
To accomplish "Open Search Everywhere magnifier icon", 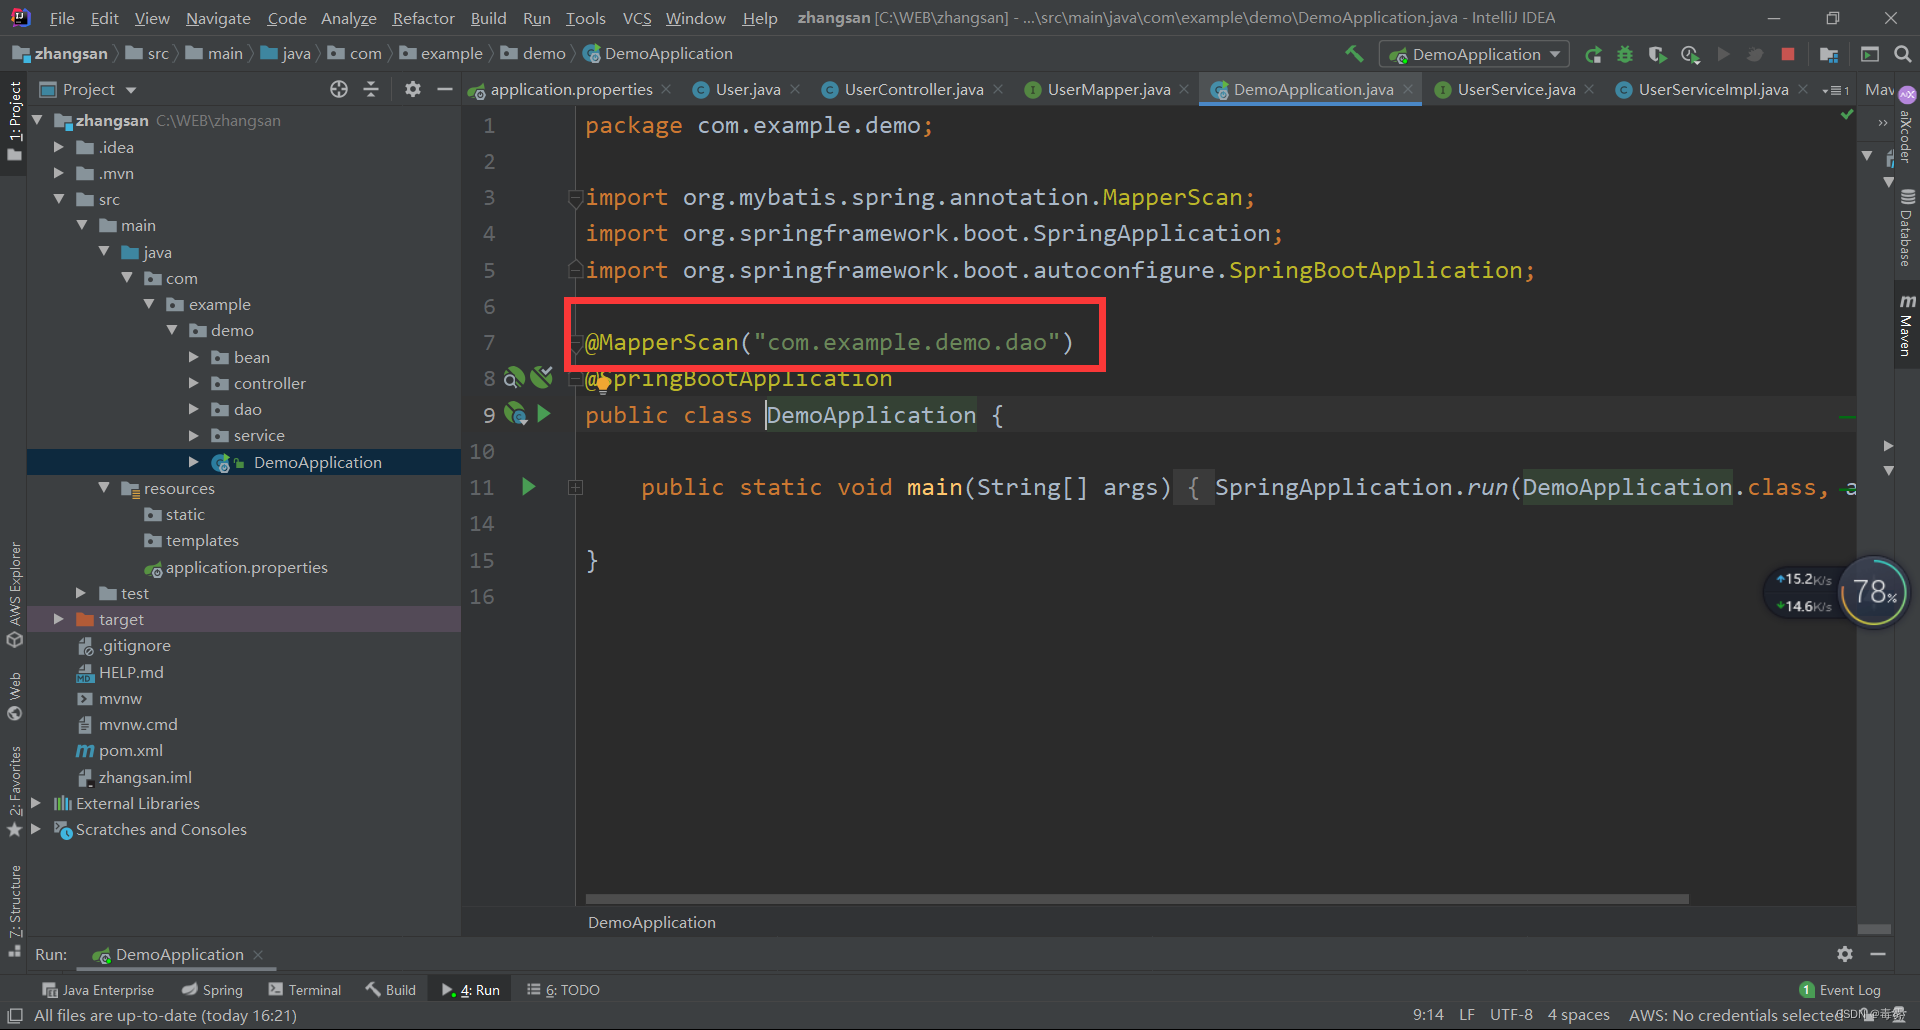I will 1902,54.
